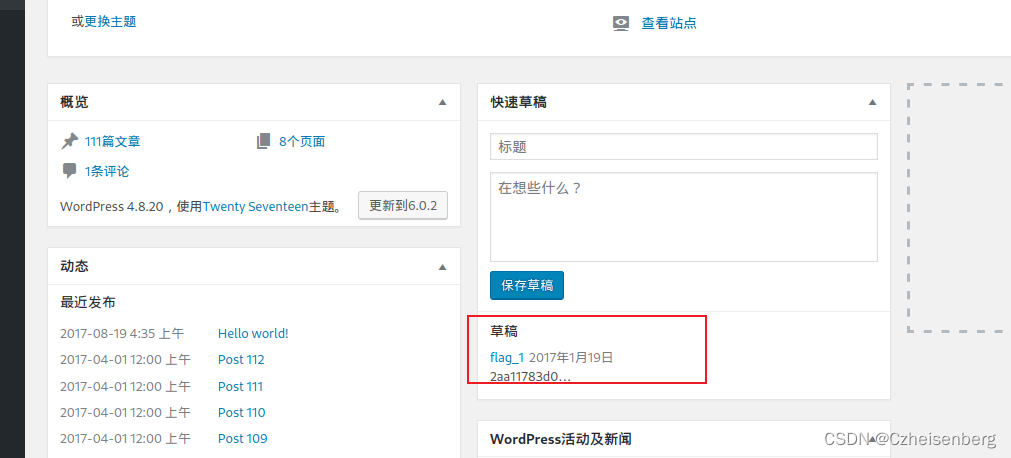Click the pushpin icon beside 111篇文章
This screenshot has width=1011, height=458.
[x=70, y=141]
